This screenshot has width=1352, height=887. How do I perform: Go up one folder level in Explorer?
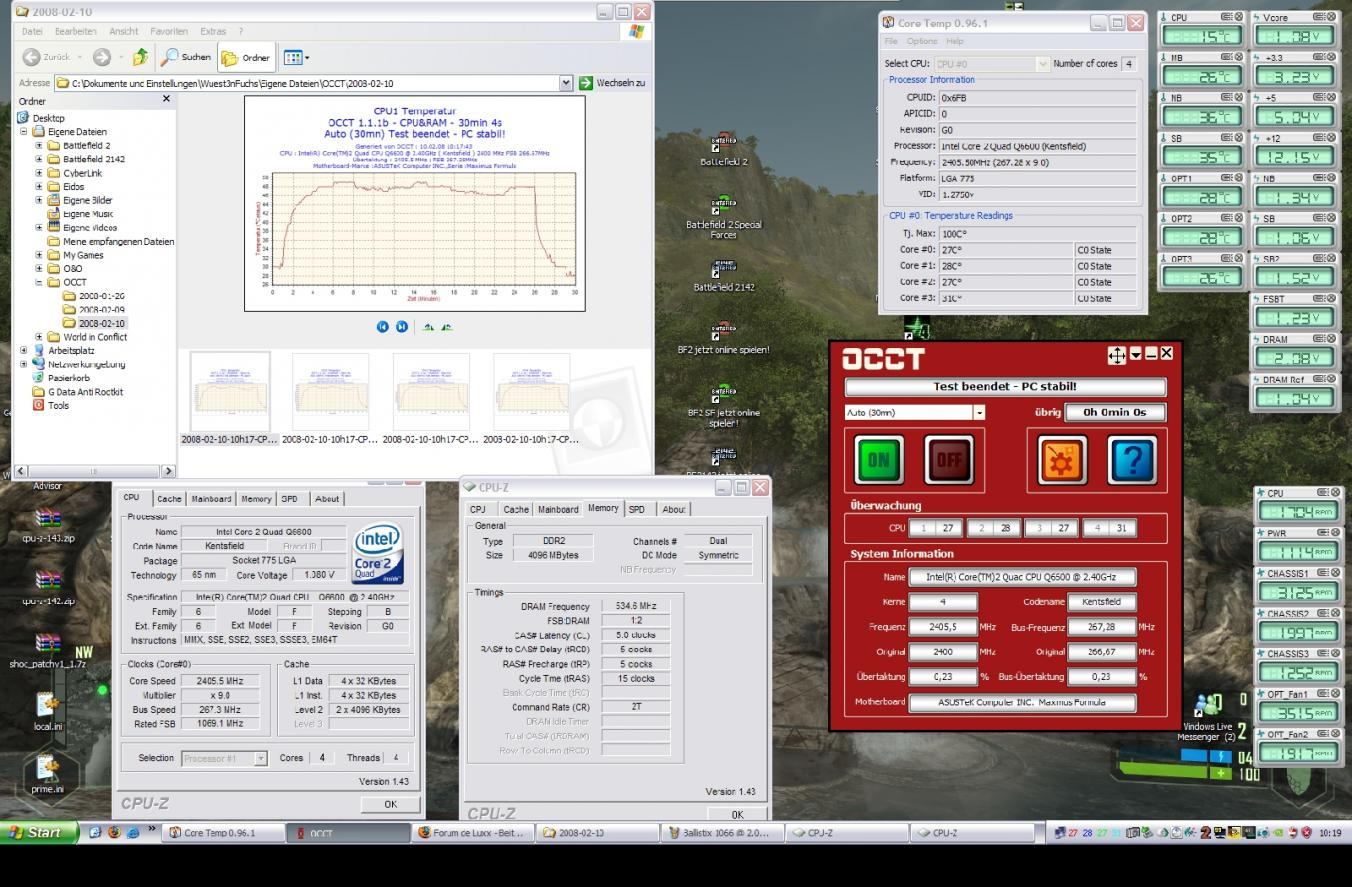(x=140, y=57)
